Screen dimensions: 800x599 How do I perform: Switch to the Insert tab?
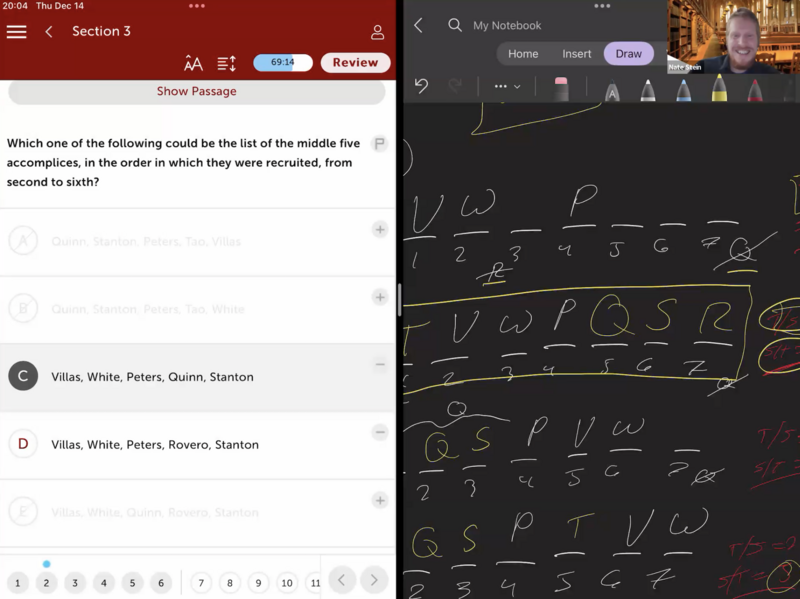pos(576,54)
